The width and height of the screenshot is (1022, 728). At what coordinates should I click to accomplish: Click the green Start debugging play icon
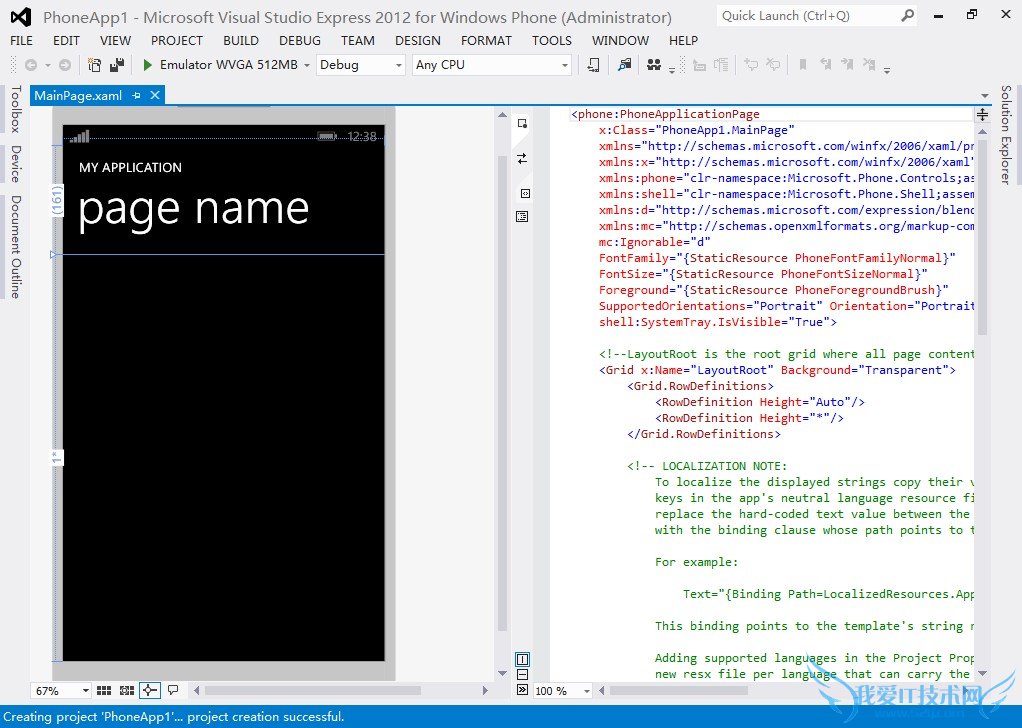tap(148, 65)
